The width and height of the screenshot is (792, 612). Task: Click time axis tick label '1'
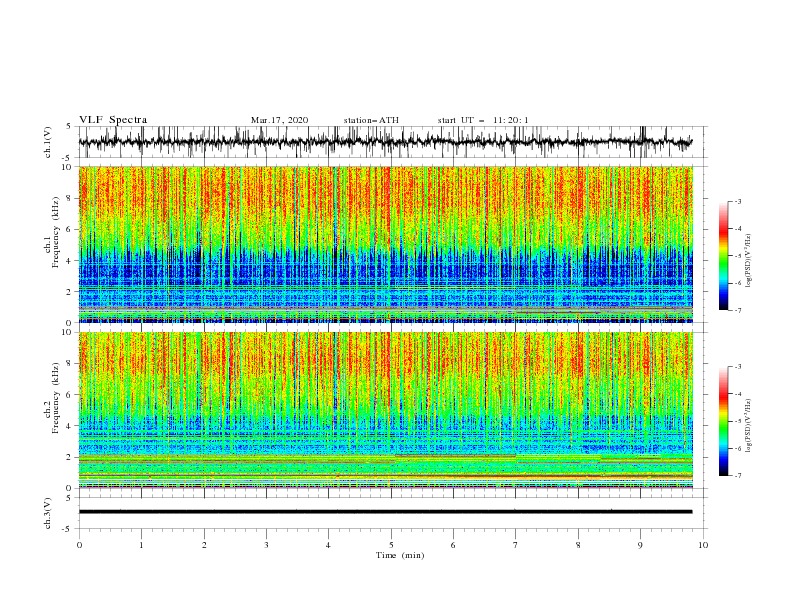pyautogui.click(x=141, y=545)
